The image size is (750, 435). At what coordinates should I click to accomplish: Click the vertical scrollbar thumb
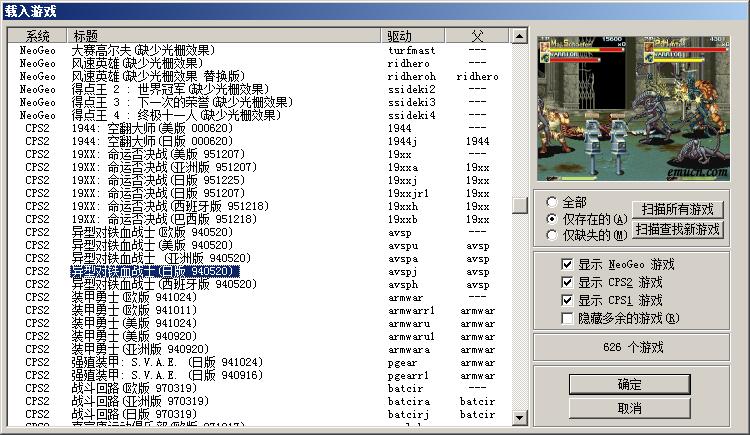click(519, 206)
